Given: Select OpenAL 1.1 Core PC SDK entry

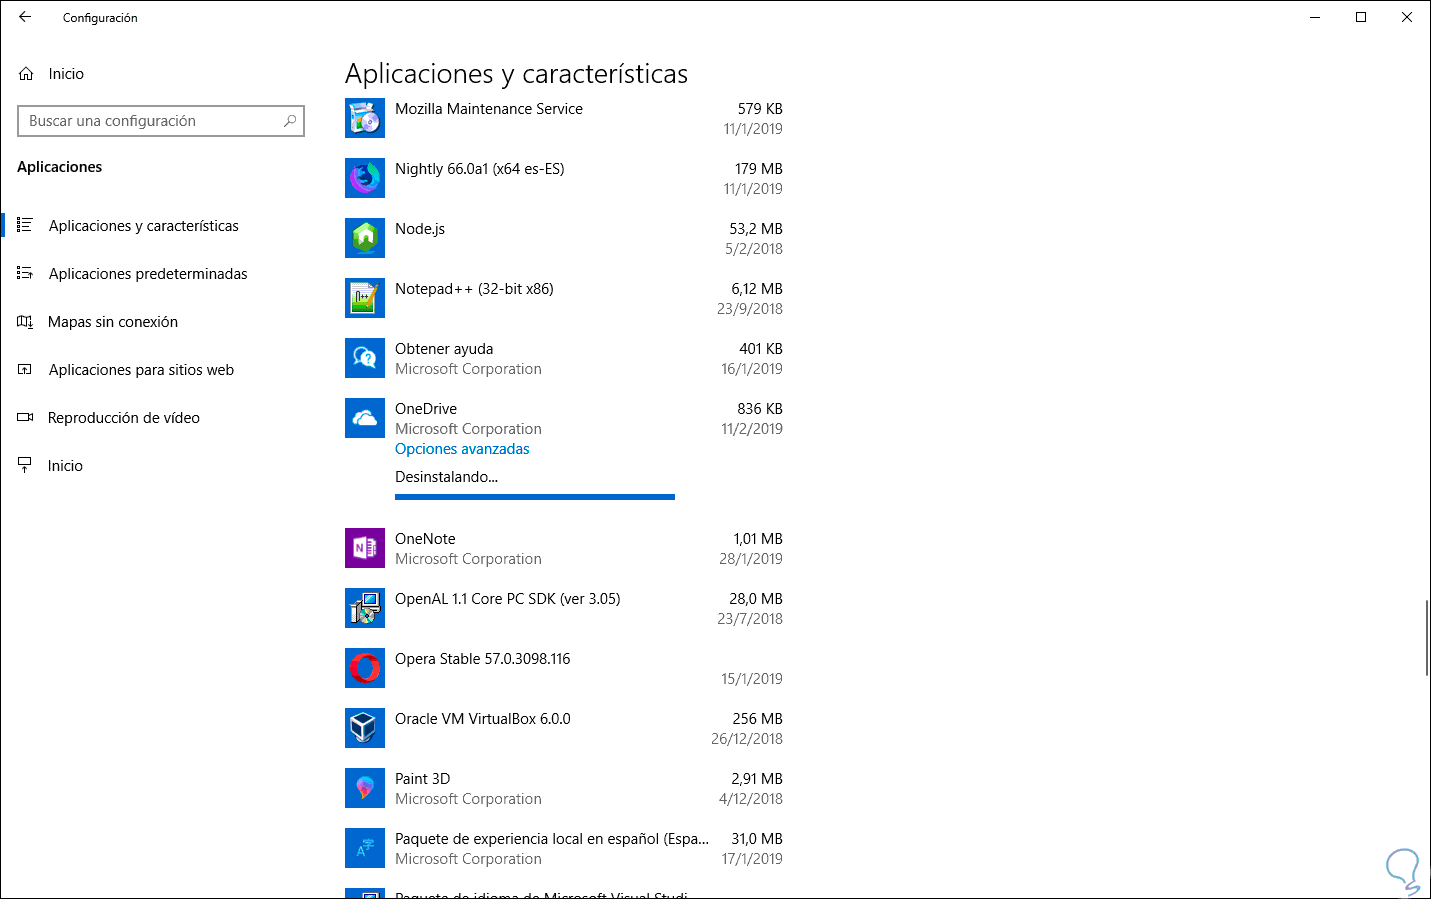Looking at the screenshot, I should (508, 599).
